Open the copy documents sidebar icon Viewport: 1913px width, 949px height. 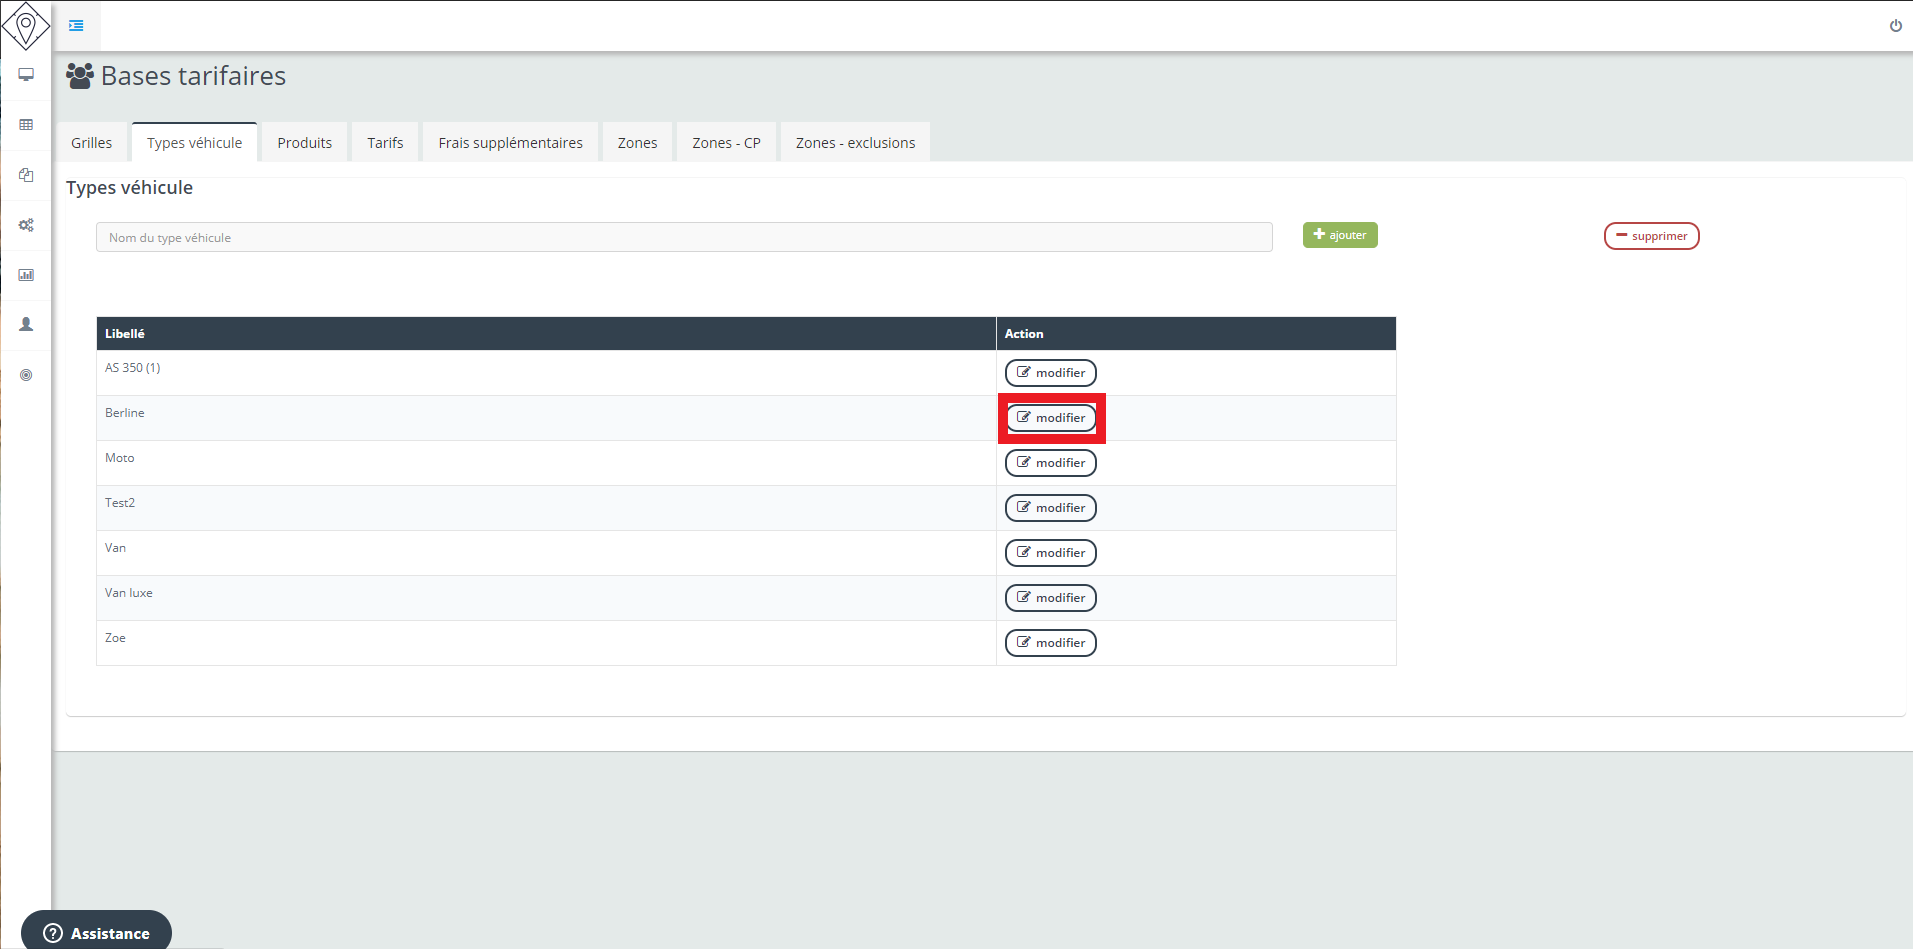click(26, 175)
